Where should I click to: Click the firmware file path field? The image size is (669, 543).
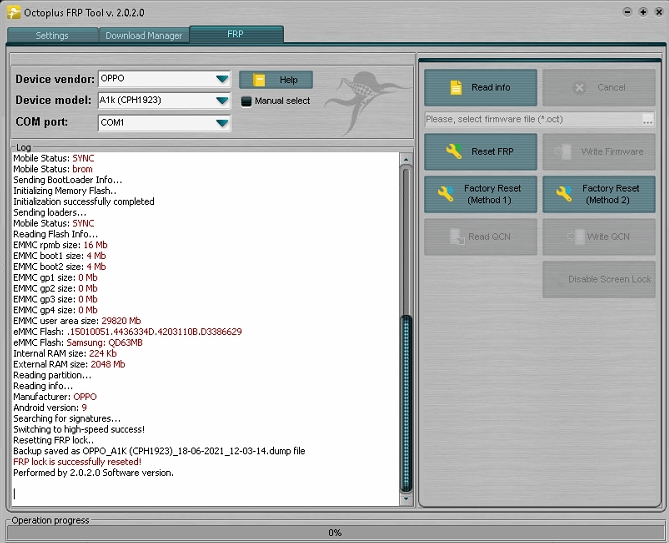[x=533, y=119]
